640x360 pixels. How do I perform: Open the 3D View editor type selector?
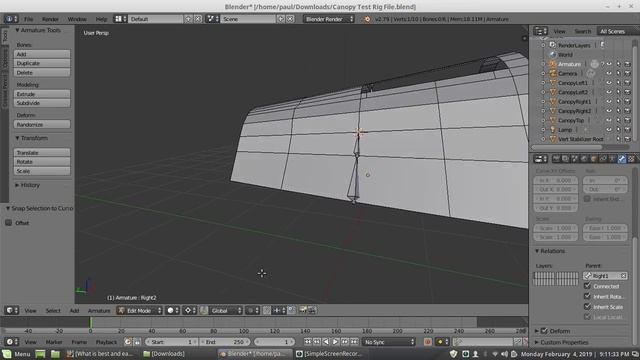[x=11, y=310]
